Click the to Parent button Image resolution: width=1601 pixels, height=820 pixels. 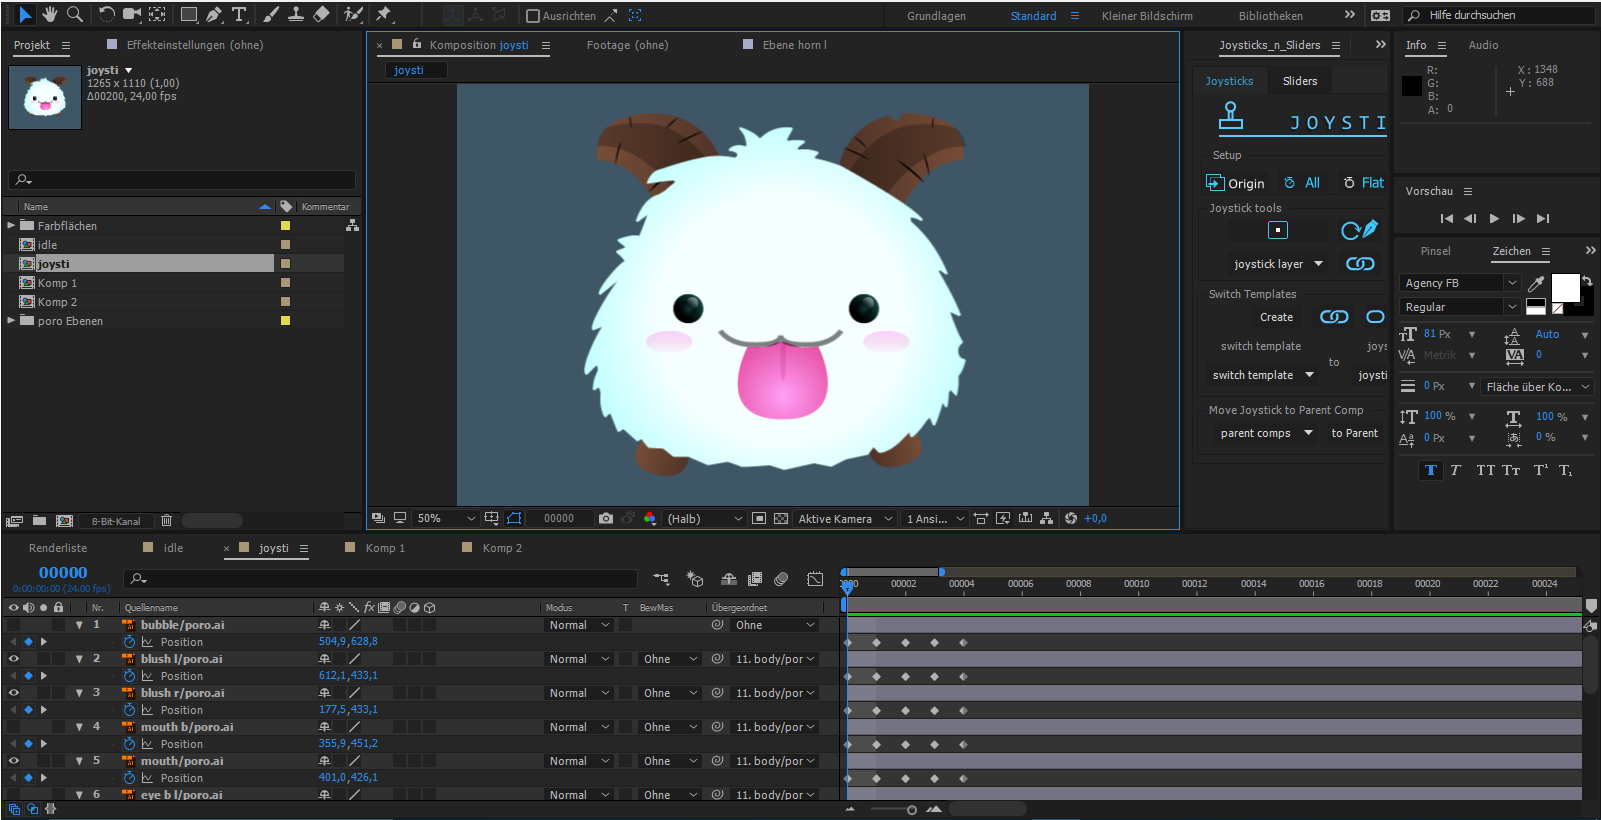click(x=1354, y=433)
